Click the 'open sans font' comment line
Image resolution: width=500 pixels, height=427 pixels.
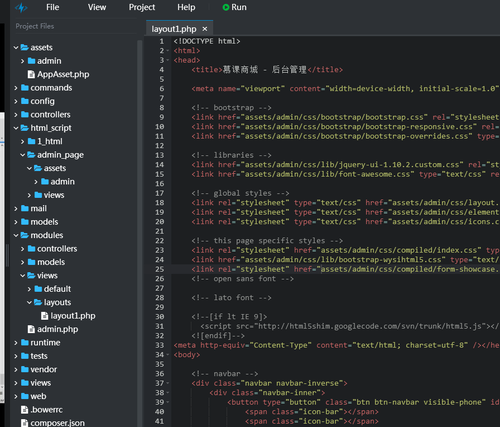point(242,279)
